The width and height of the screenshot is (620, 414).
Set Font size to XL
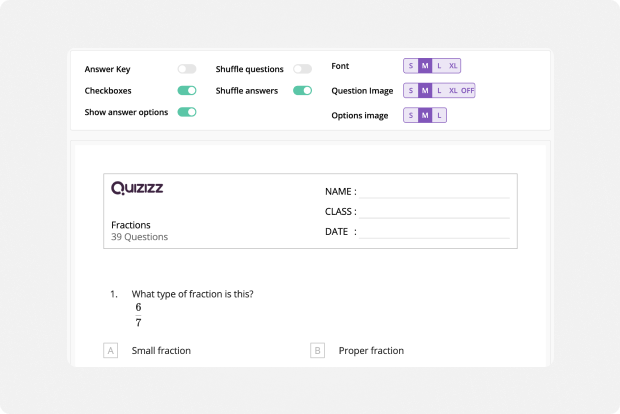(x=453, y=66)
